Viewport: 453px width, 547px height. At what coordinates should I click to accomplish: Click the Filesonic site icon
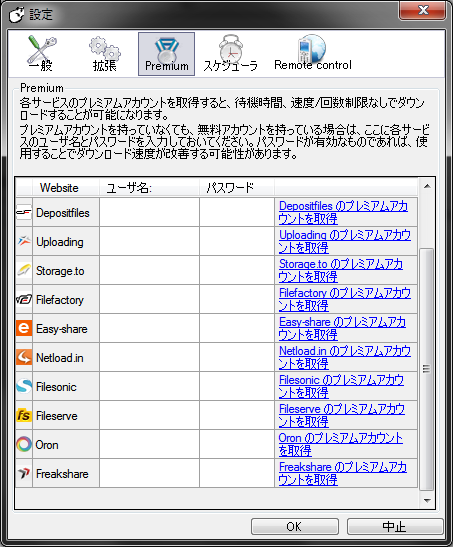click(24, 386)
